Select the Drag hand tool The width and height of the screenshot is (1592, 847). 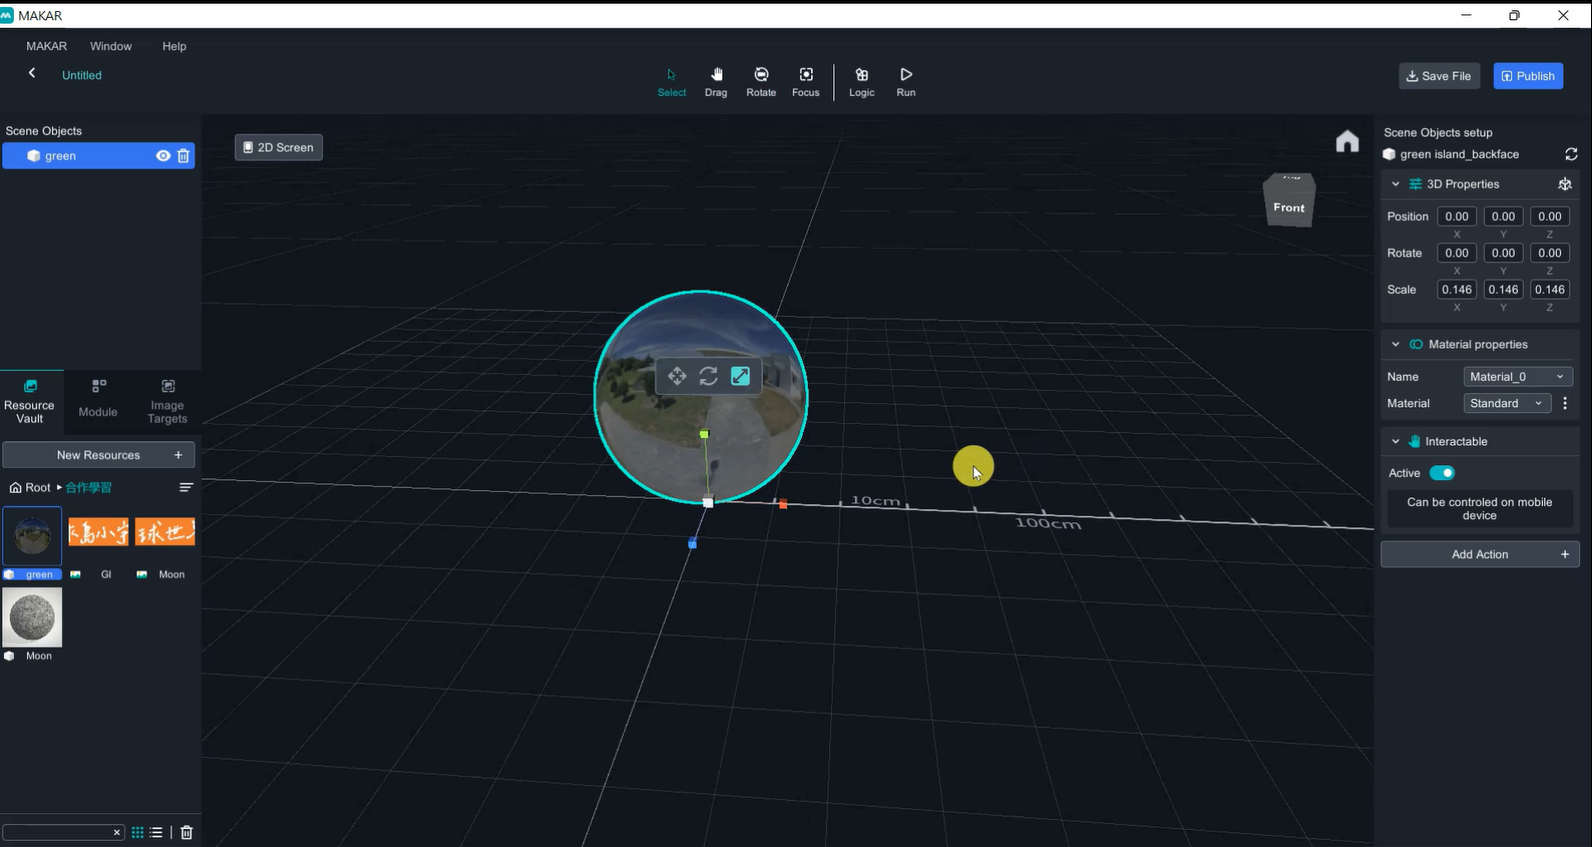pos(716,81)
